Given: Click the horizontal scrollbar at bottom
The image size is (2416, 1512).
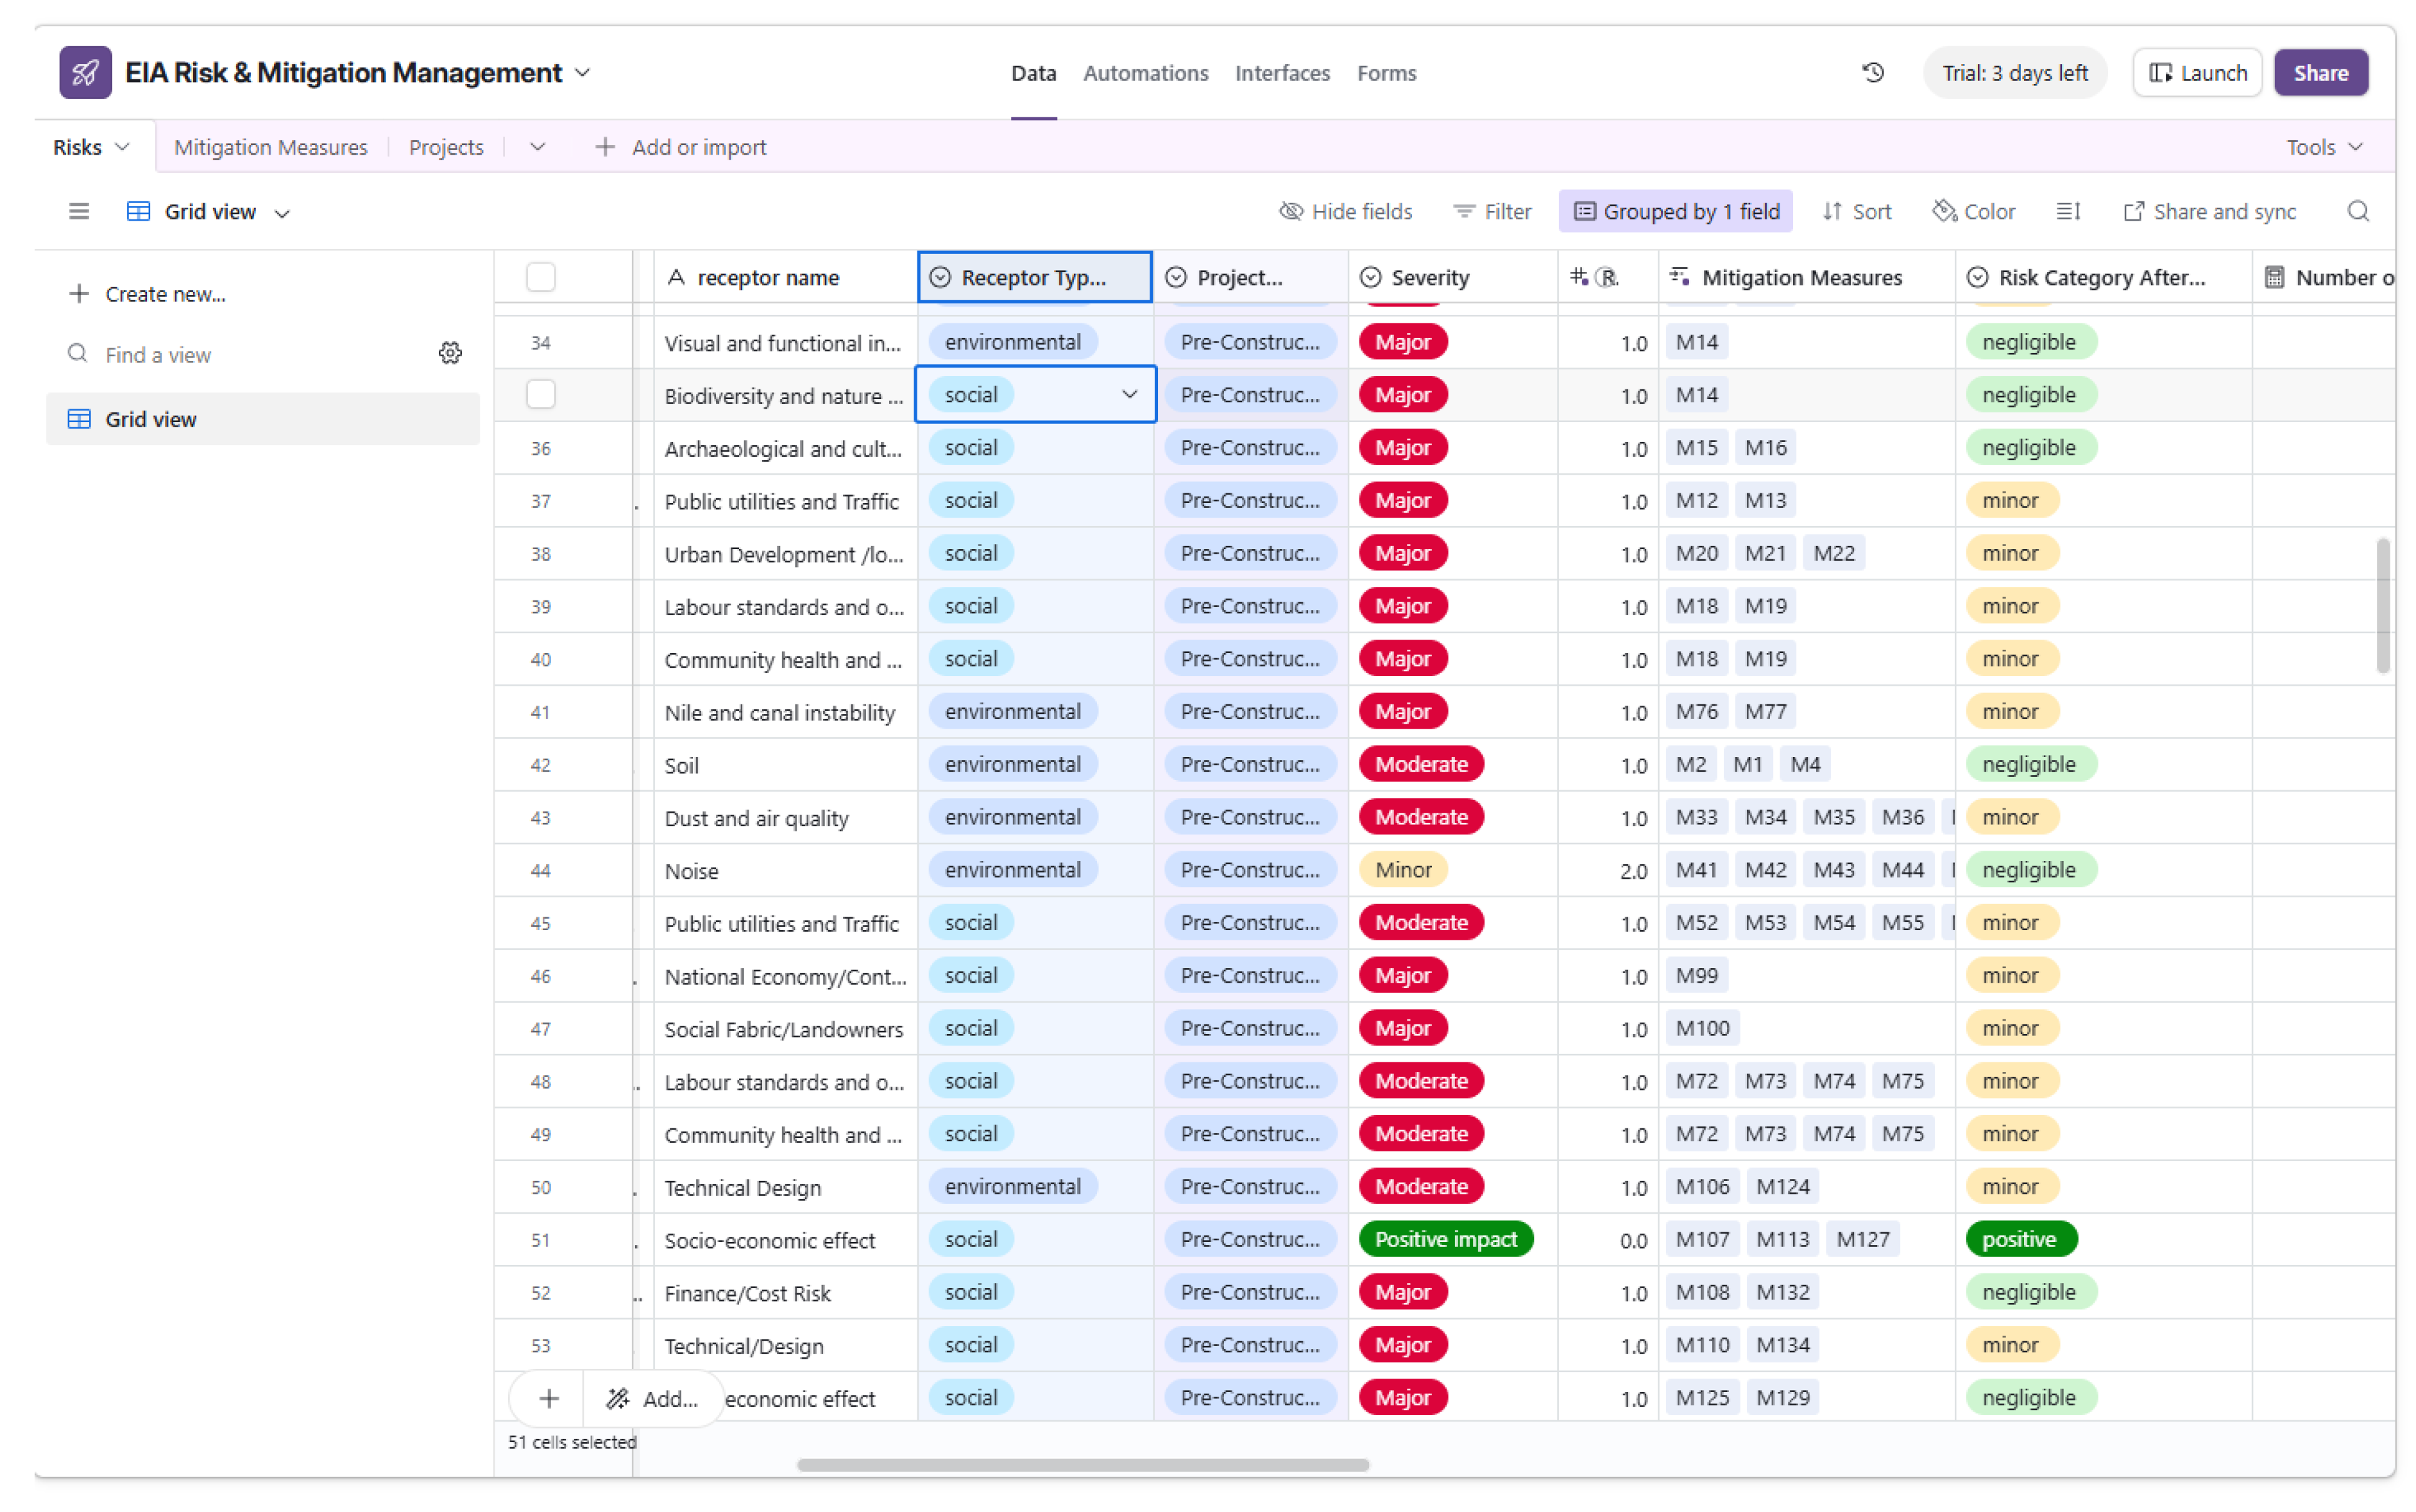Looking at the screenshot, I should pos(1082,1465).
